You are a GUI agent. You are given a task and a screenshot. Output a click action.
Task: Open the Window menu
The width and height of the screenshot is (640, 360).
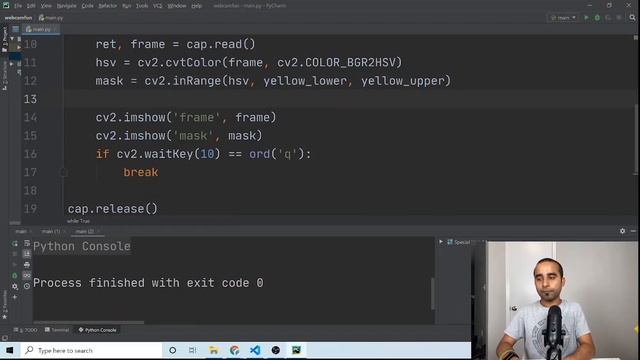(177, 6)
